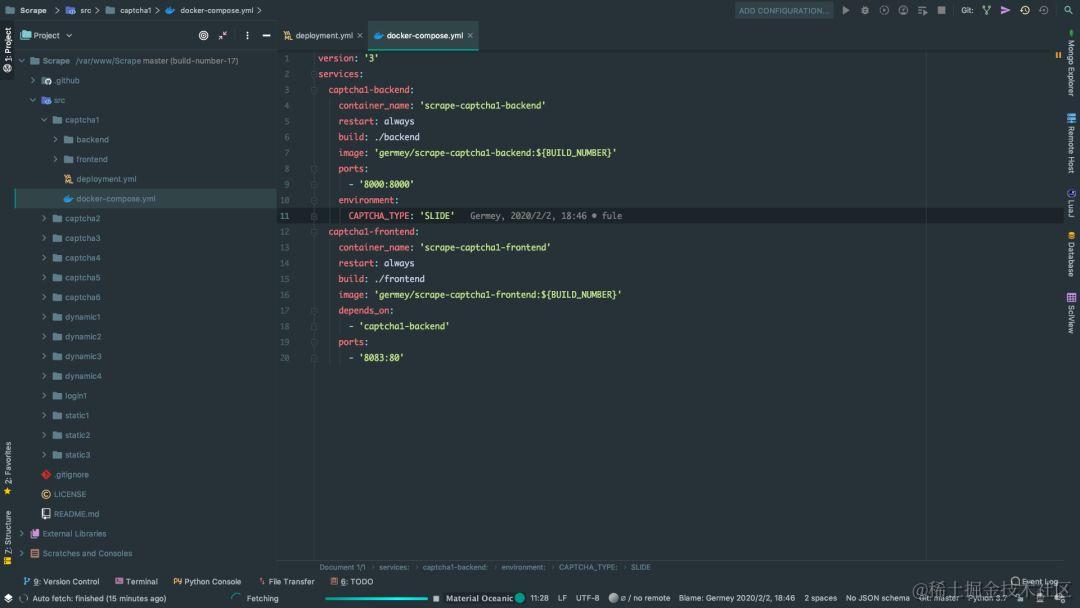This screenshot has height=608, width=1080.
Task: Open the Project view dropdown
Action: click(46, 35)
